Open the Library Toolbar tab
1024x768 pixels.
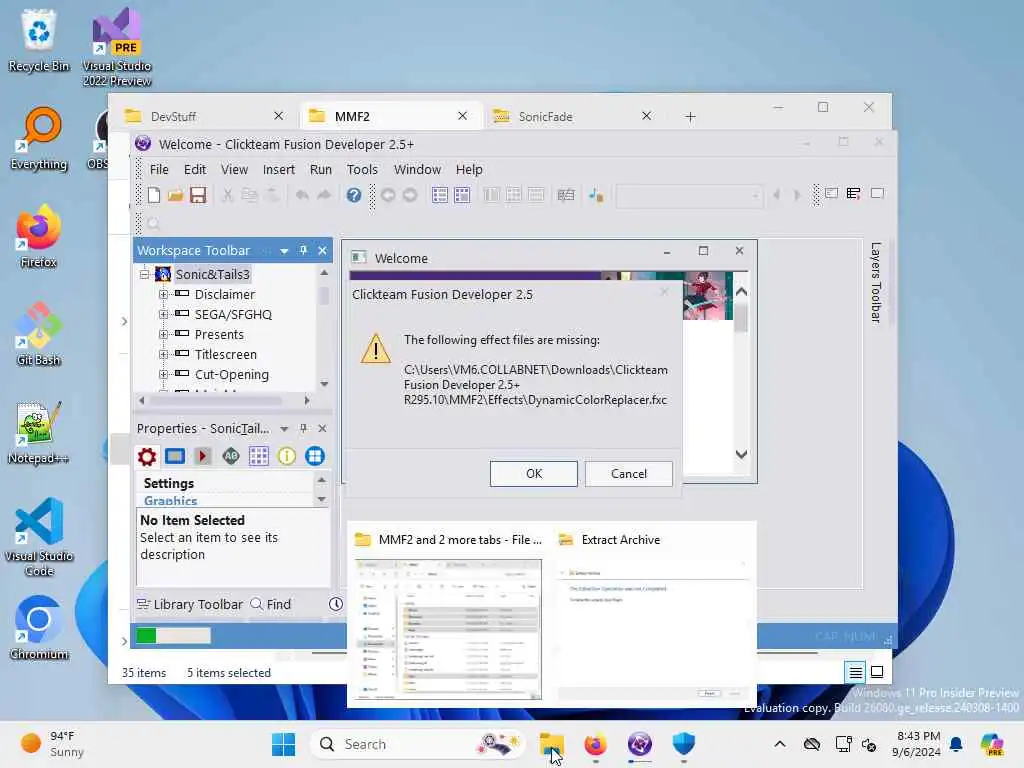(190, 604)
